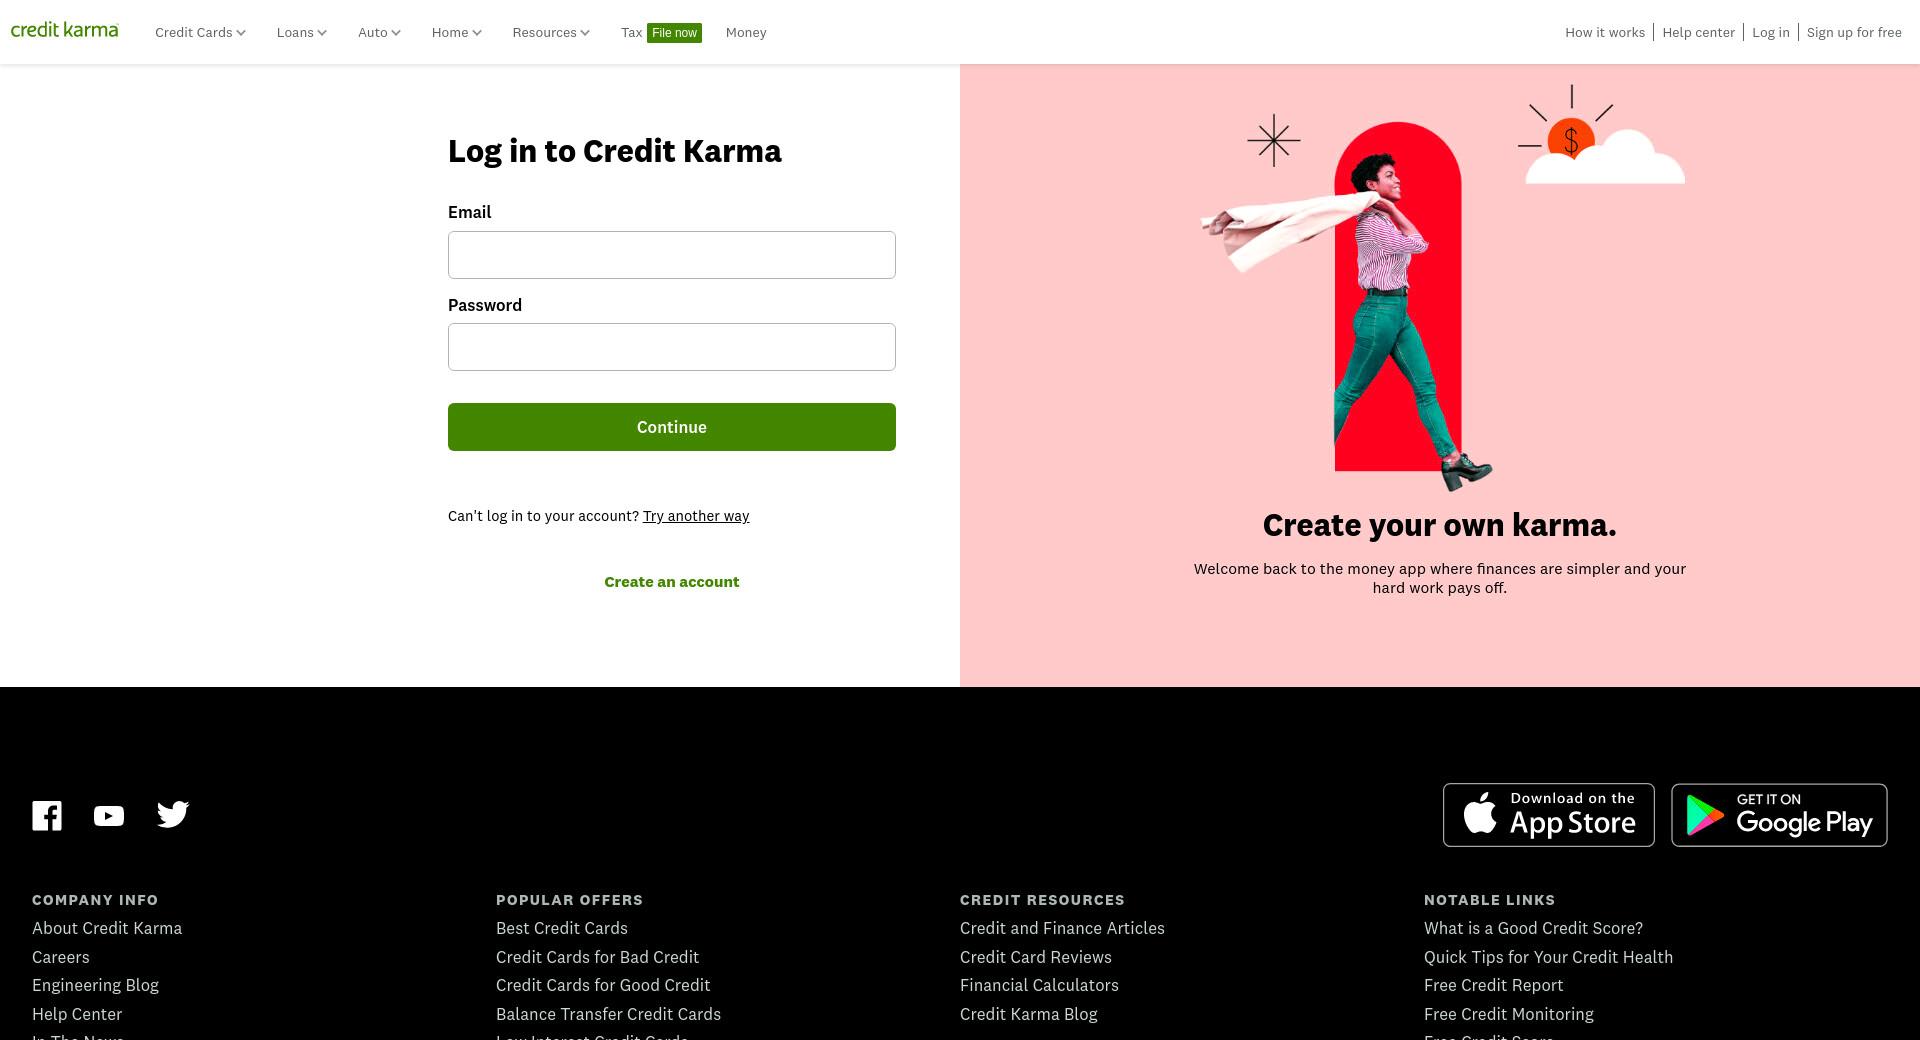Open the Money menu item

coord(746,33)
